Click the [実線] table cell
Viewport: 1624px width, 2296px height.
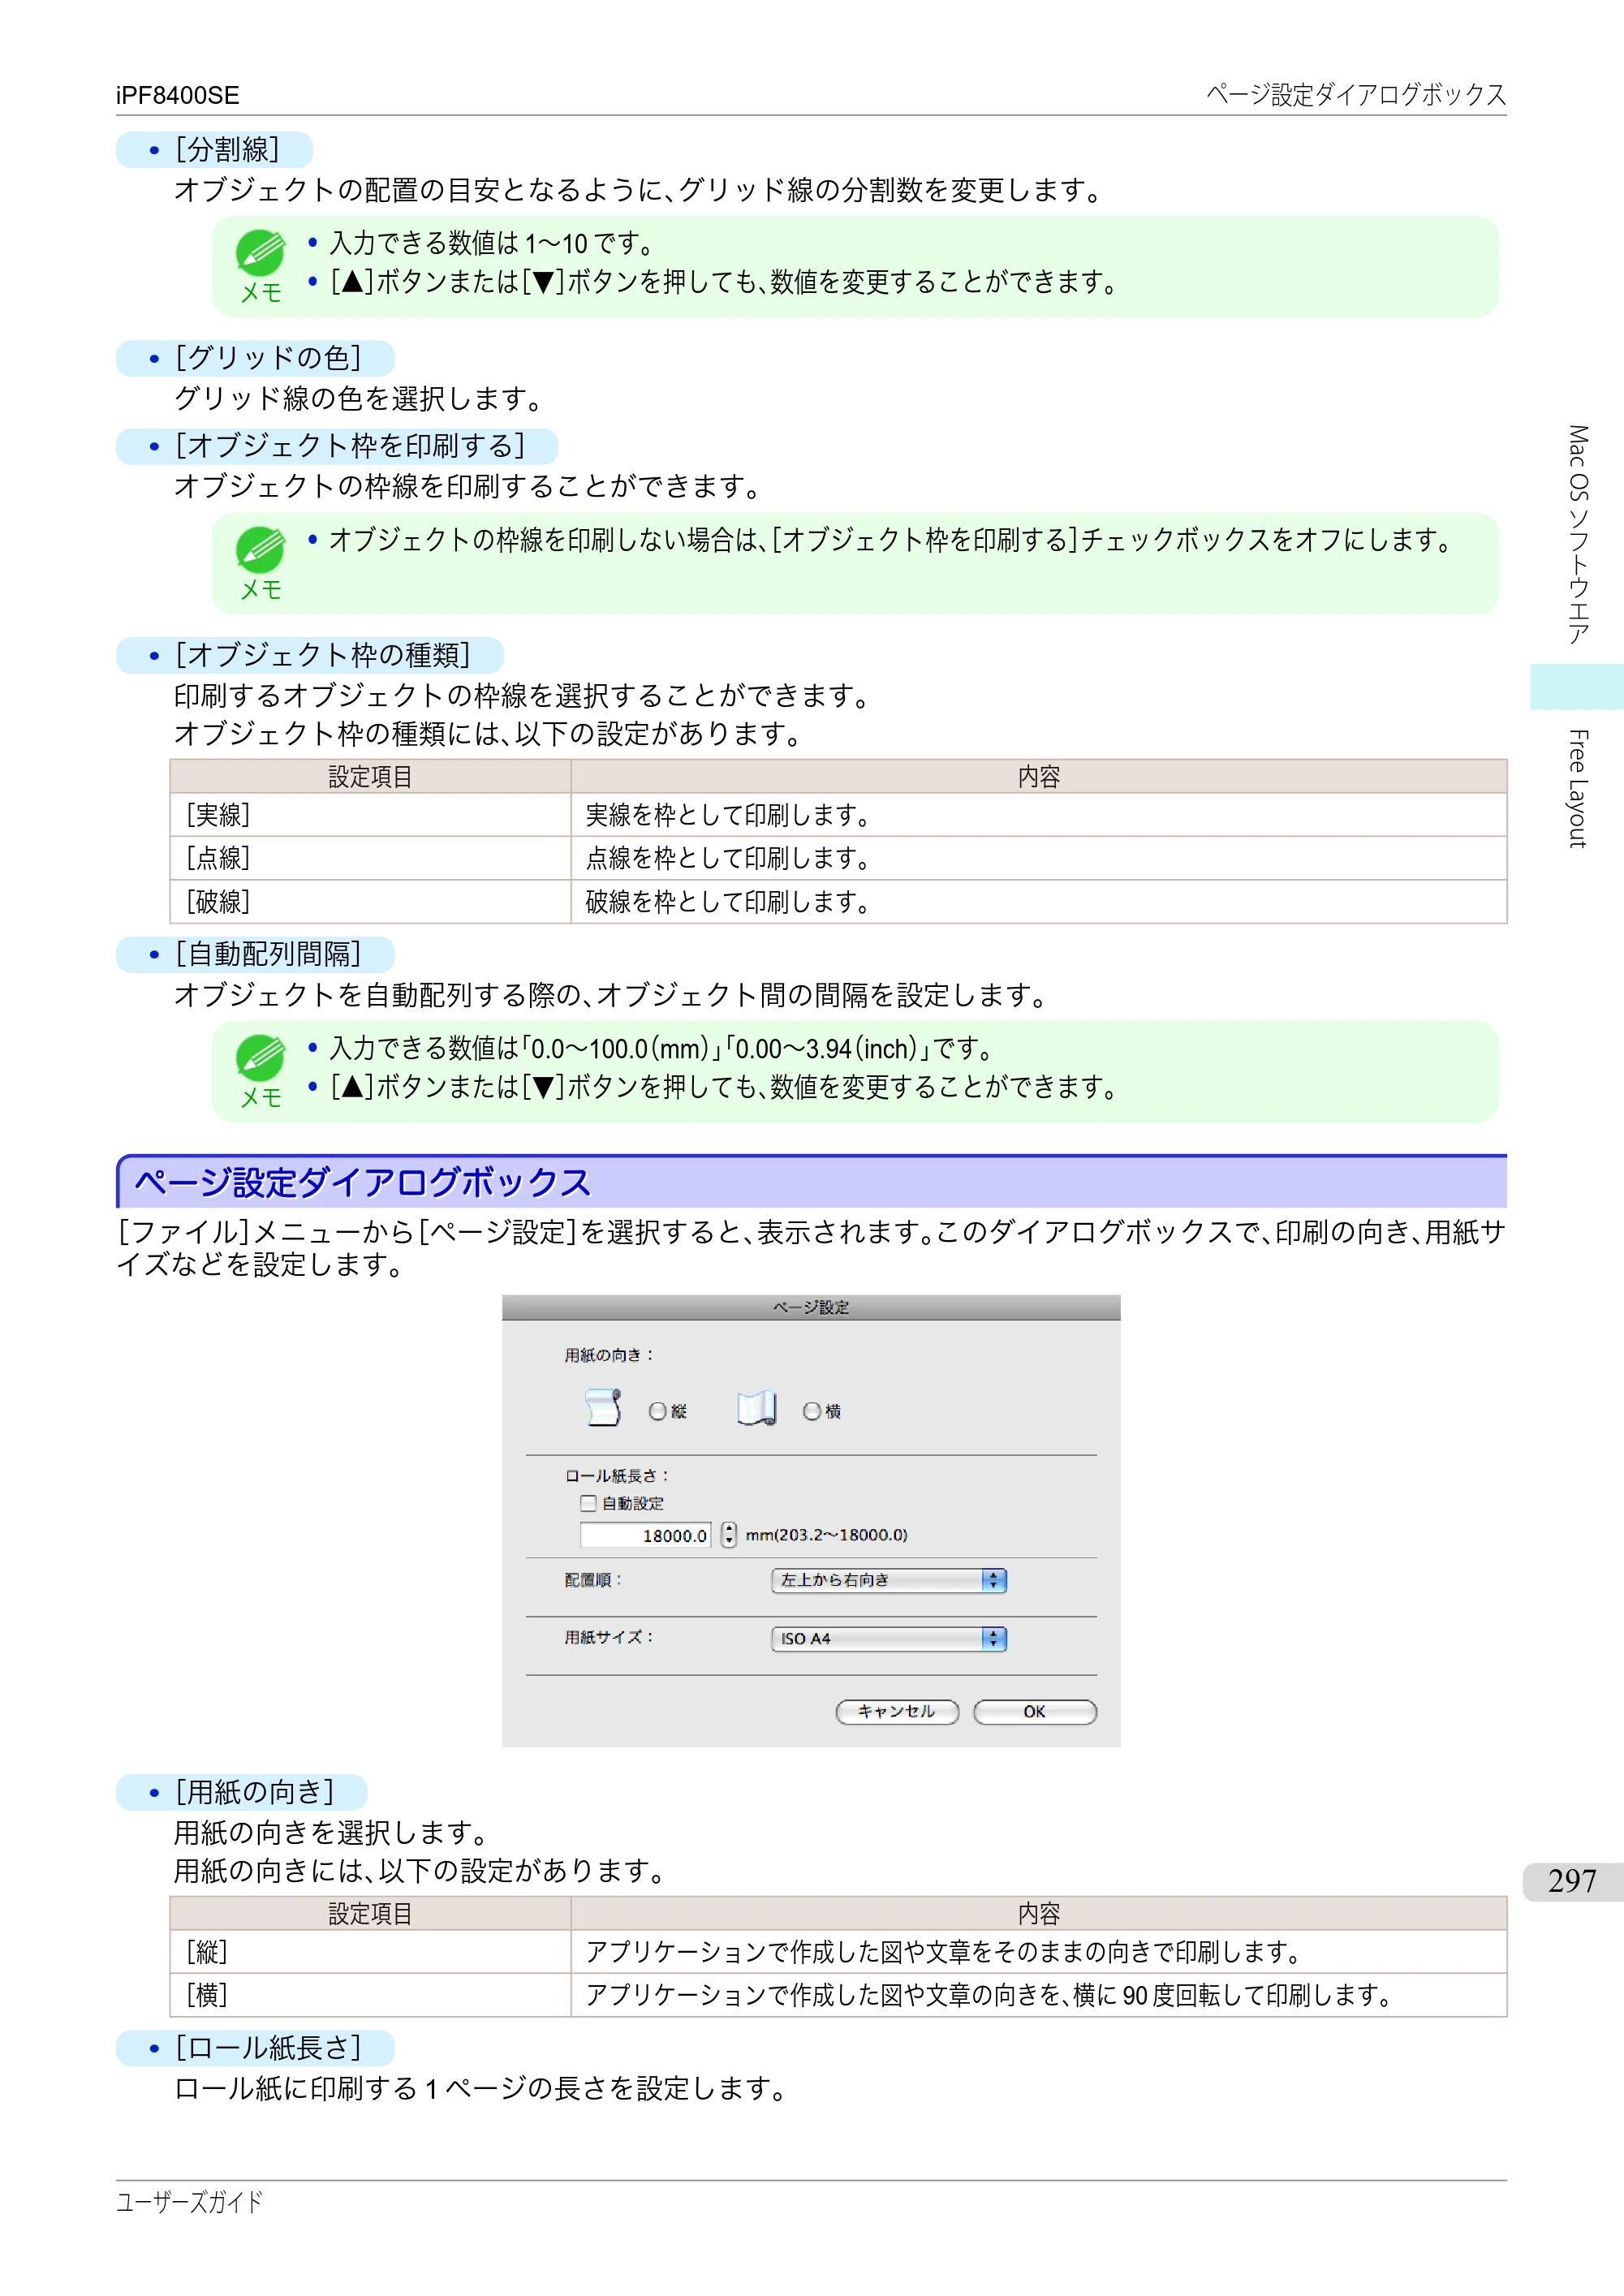tap(370, 815)
